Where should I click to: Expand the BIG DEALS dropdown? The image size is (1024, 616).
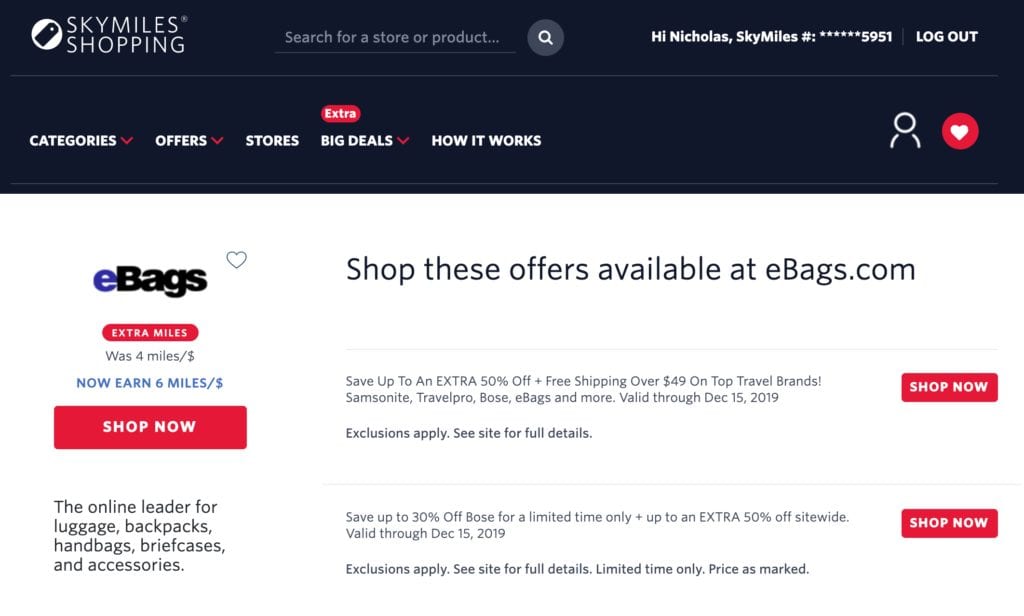364,141
